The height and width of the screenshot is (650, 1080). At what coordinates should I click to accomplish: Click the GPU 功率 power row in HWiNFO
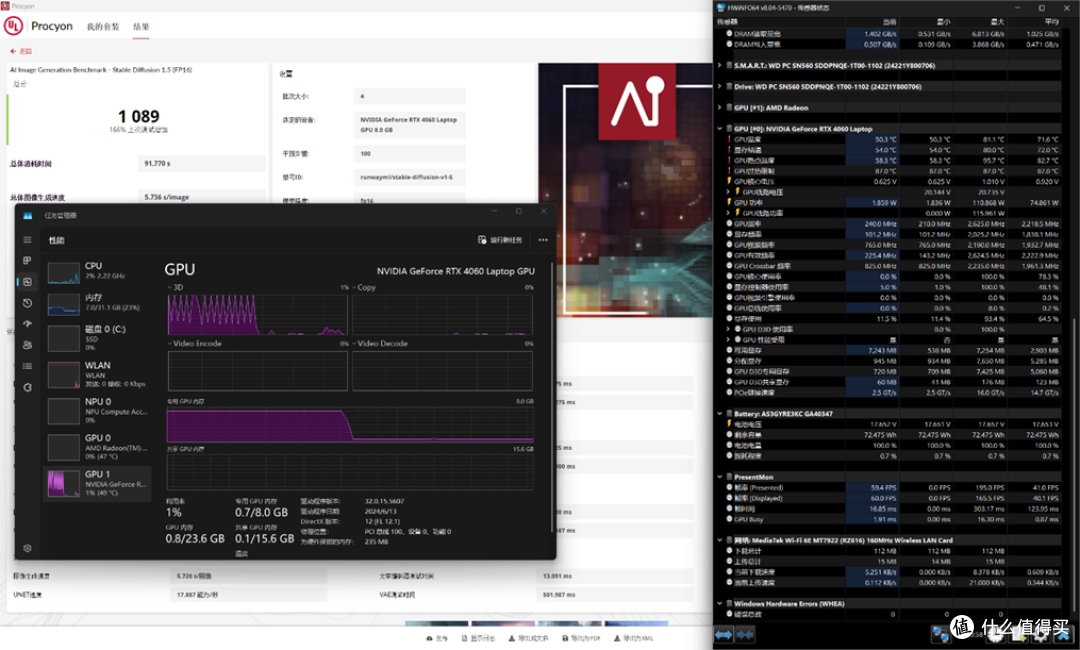[x=893, y=202]
